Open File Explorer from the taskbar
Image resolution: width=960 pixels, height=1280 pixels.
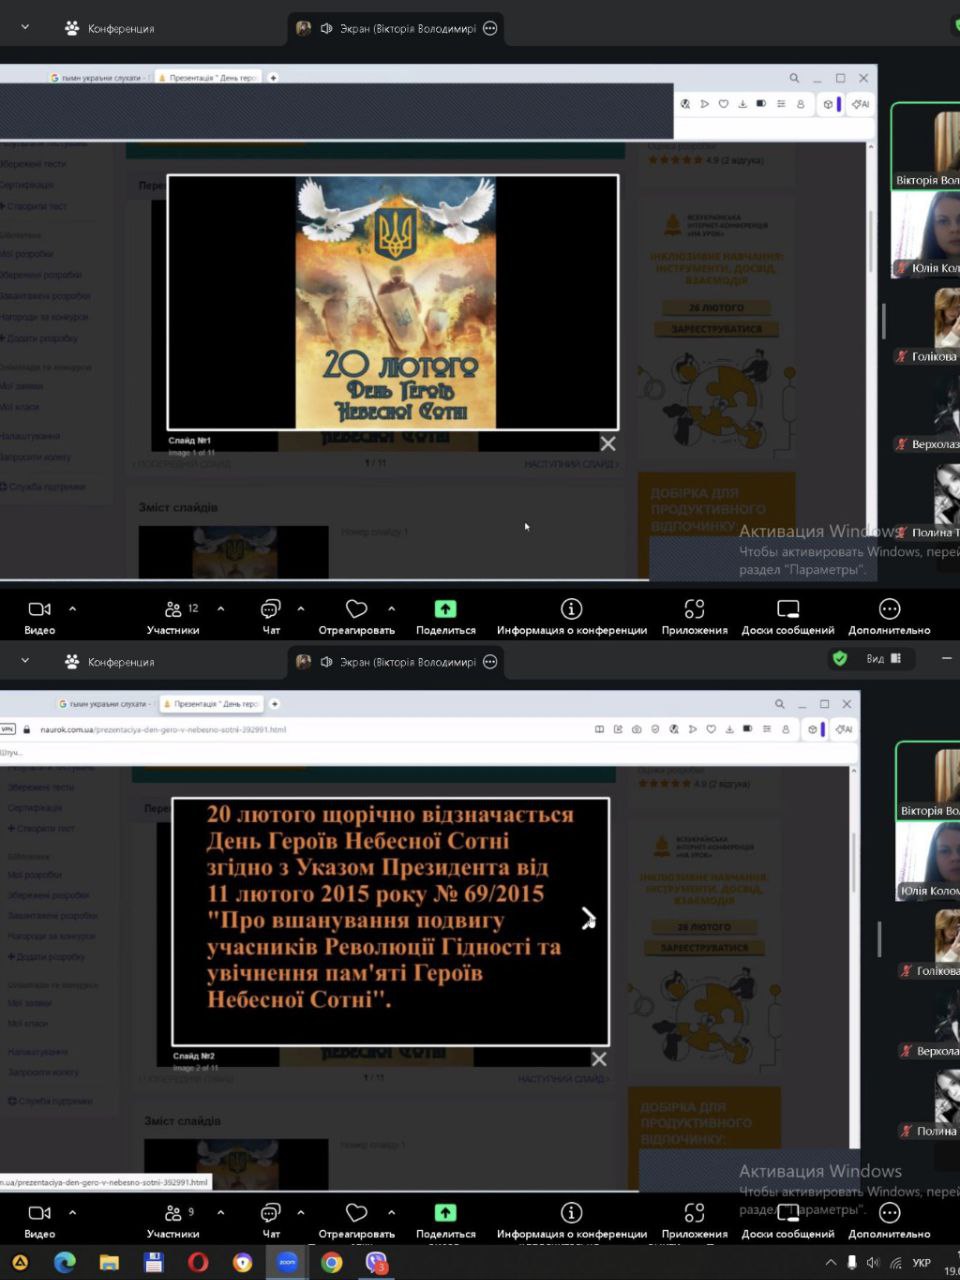(109, 1262)
